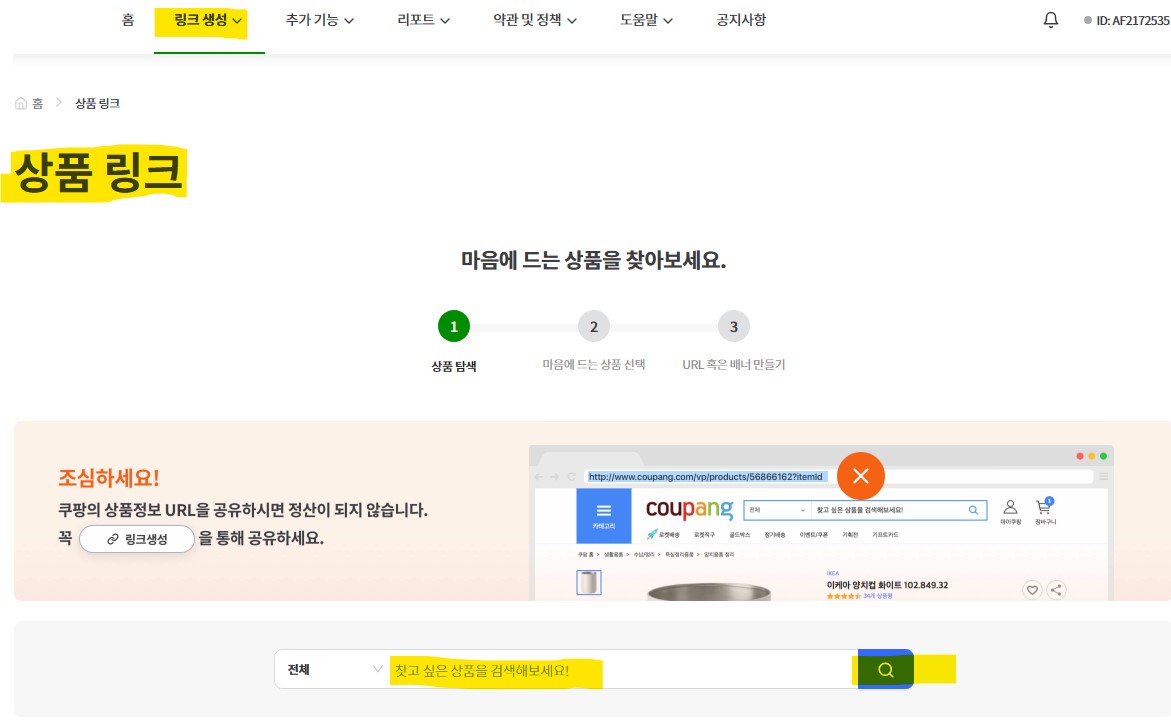Image resolution: width=1171 pixels, height=726 pixels.
Task: Click the home icon in breadcrumb
Action: pos(21,103)
